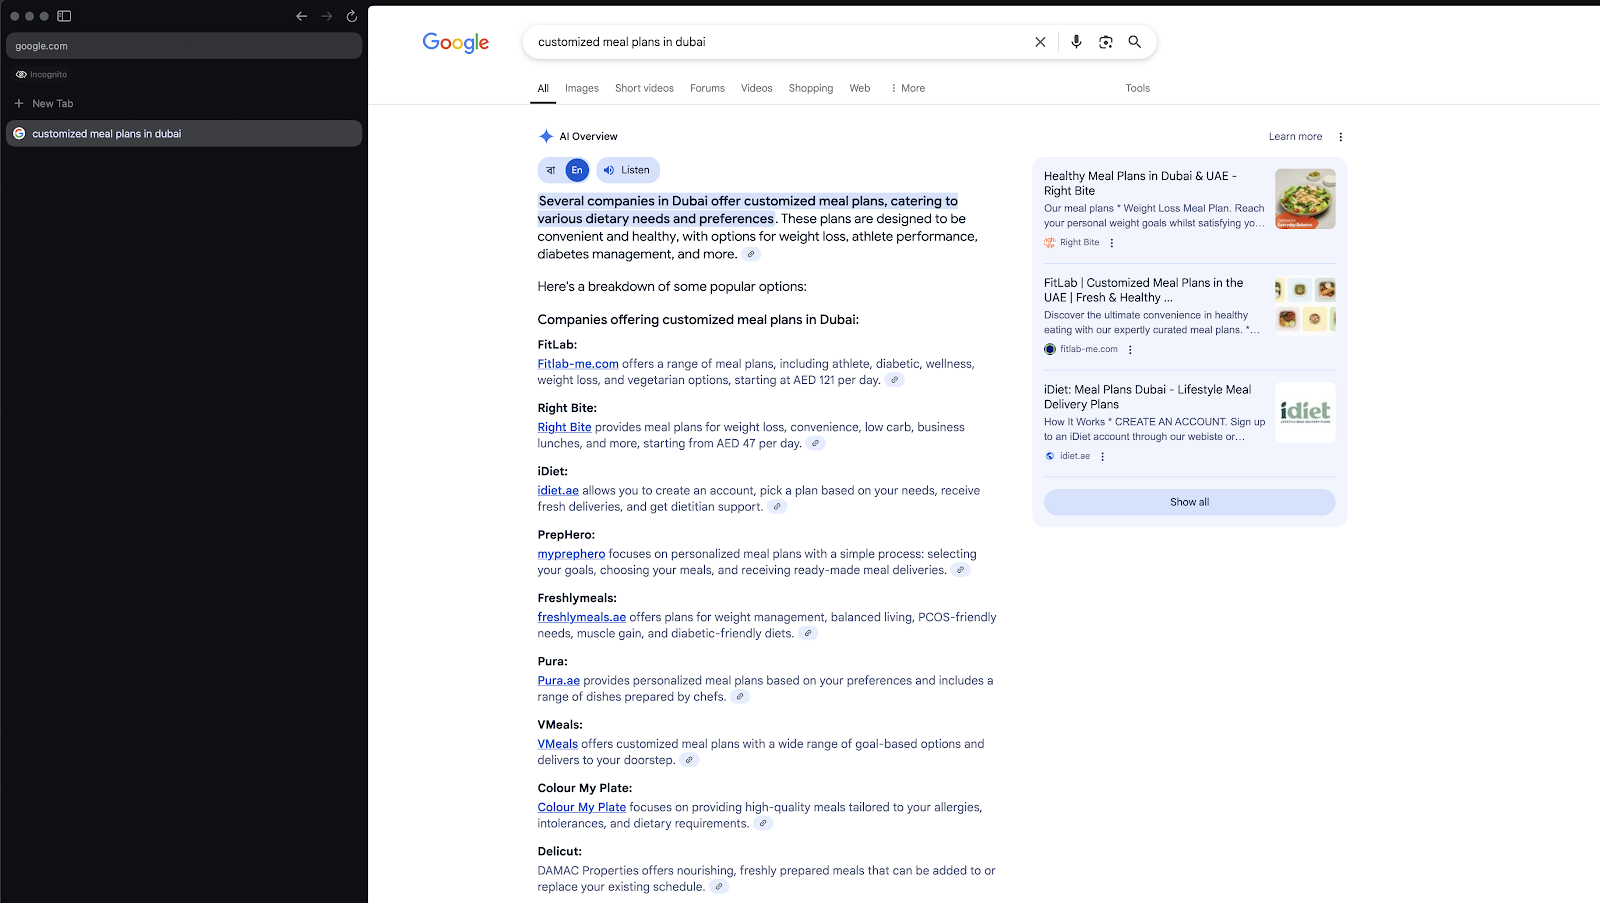The image size is (1600, 903).
Task: Expand the More search filters menu
Action: click(908, 88)
